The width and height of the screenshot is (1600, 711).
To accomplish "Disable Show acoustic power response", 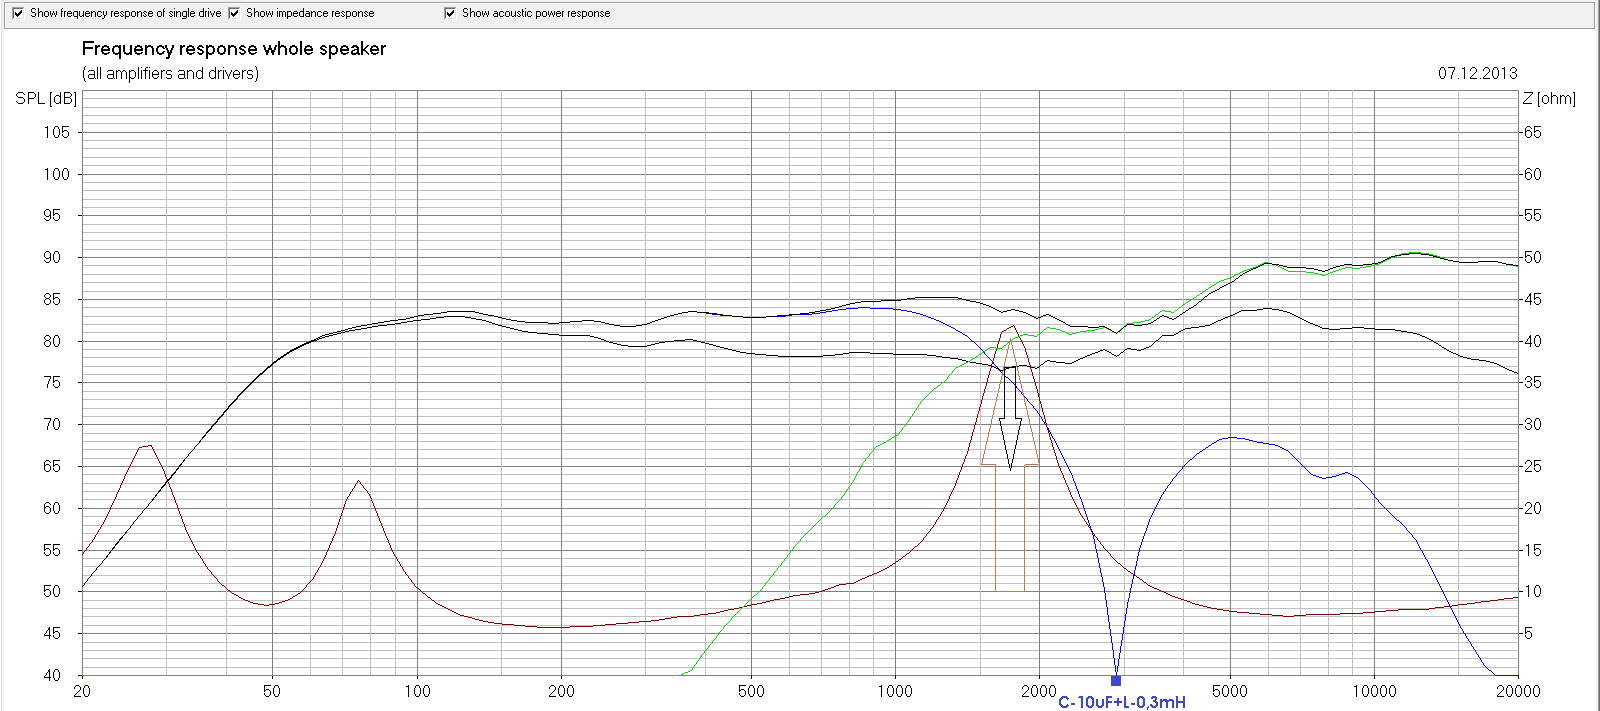I will (x=450, y=13).
